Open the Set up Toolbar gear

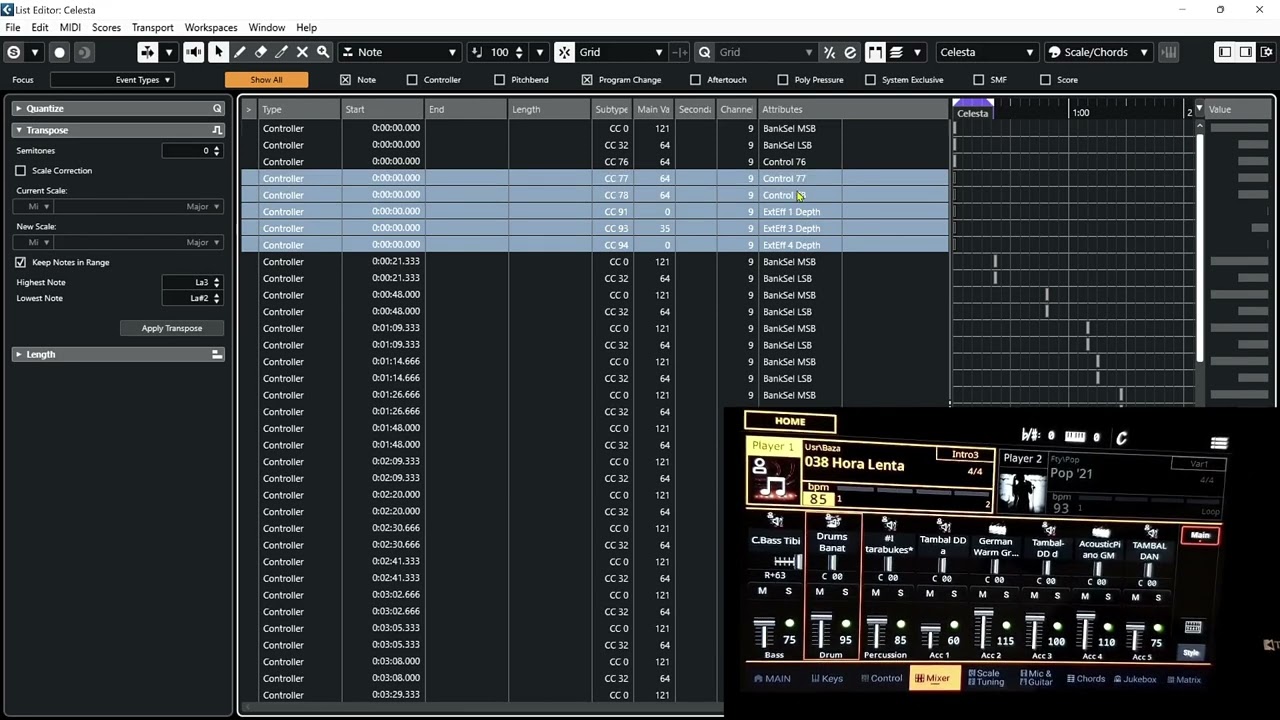1267,52
